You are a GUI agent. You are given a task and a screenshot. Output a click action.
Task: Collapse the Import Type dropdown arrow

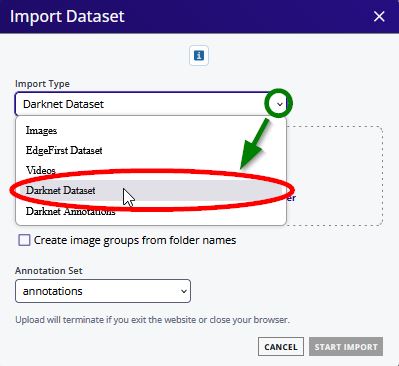(x=280, y=104)
